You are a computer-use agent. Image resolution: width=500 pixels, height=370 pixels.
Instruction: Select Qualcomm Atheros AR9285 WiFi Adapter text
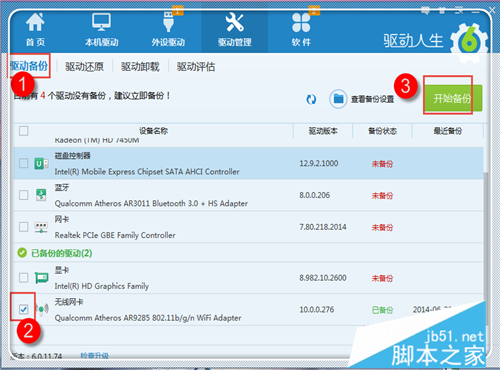(148, 318)
